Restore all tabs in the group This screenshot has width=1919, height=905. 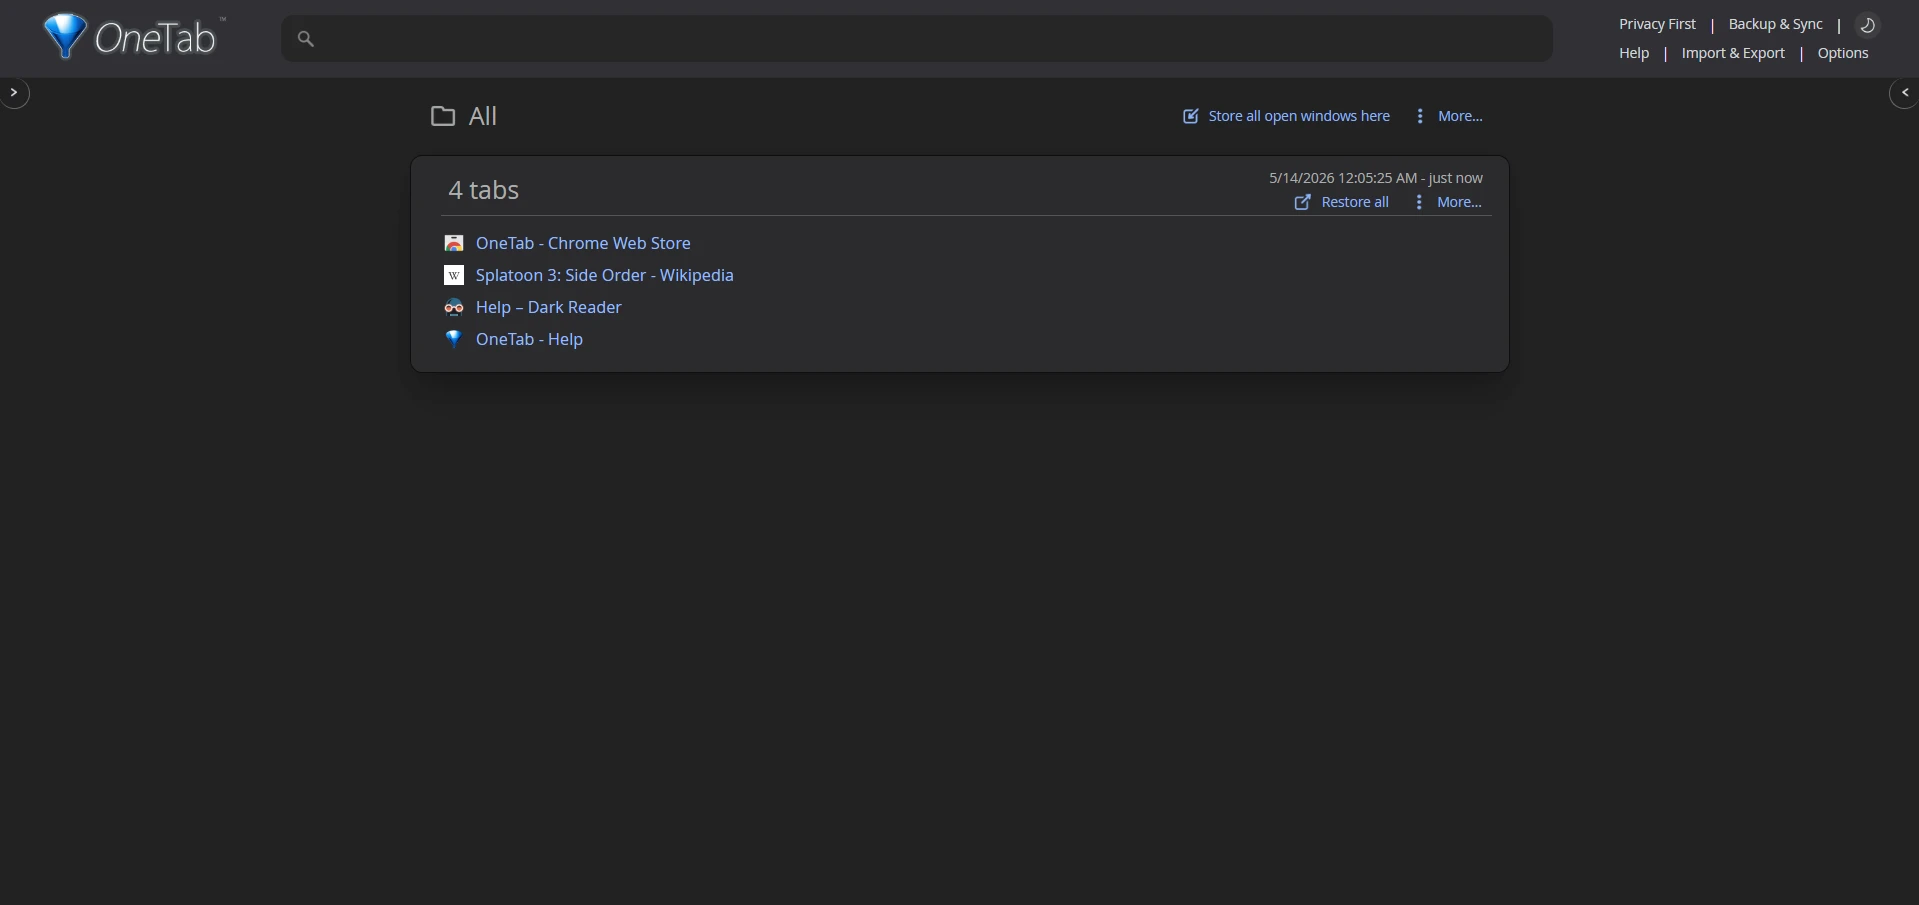point(1355,202)
